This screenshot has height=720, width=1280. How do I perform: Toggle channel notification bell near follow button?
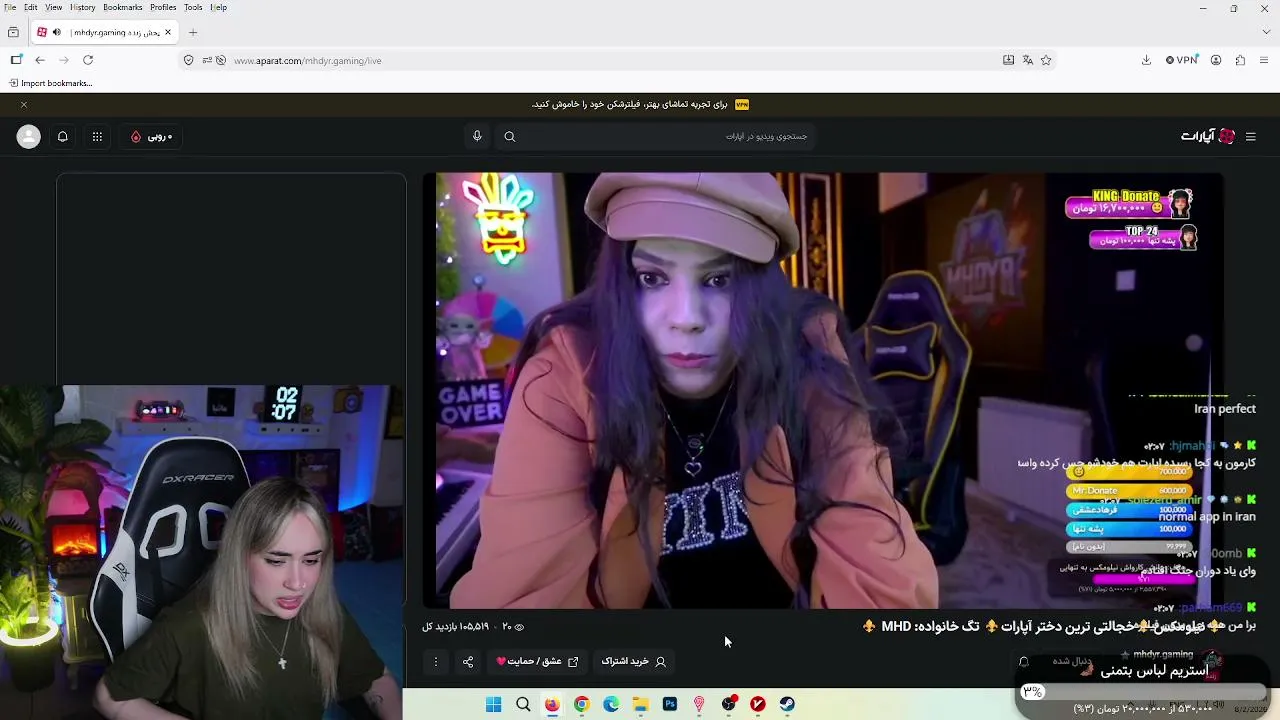pos(1023,661)
